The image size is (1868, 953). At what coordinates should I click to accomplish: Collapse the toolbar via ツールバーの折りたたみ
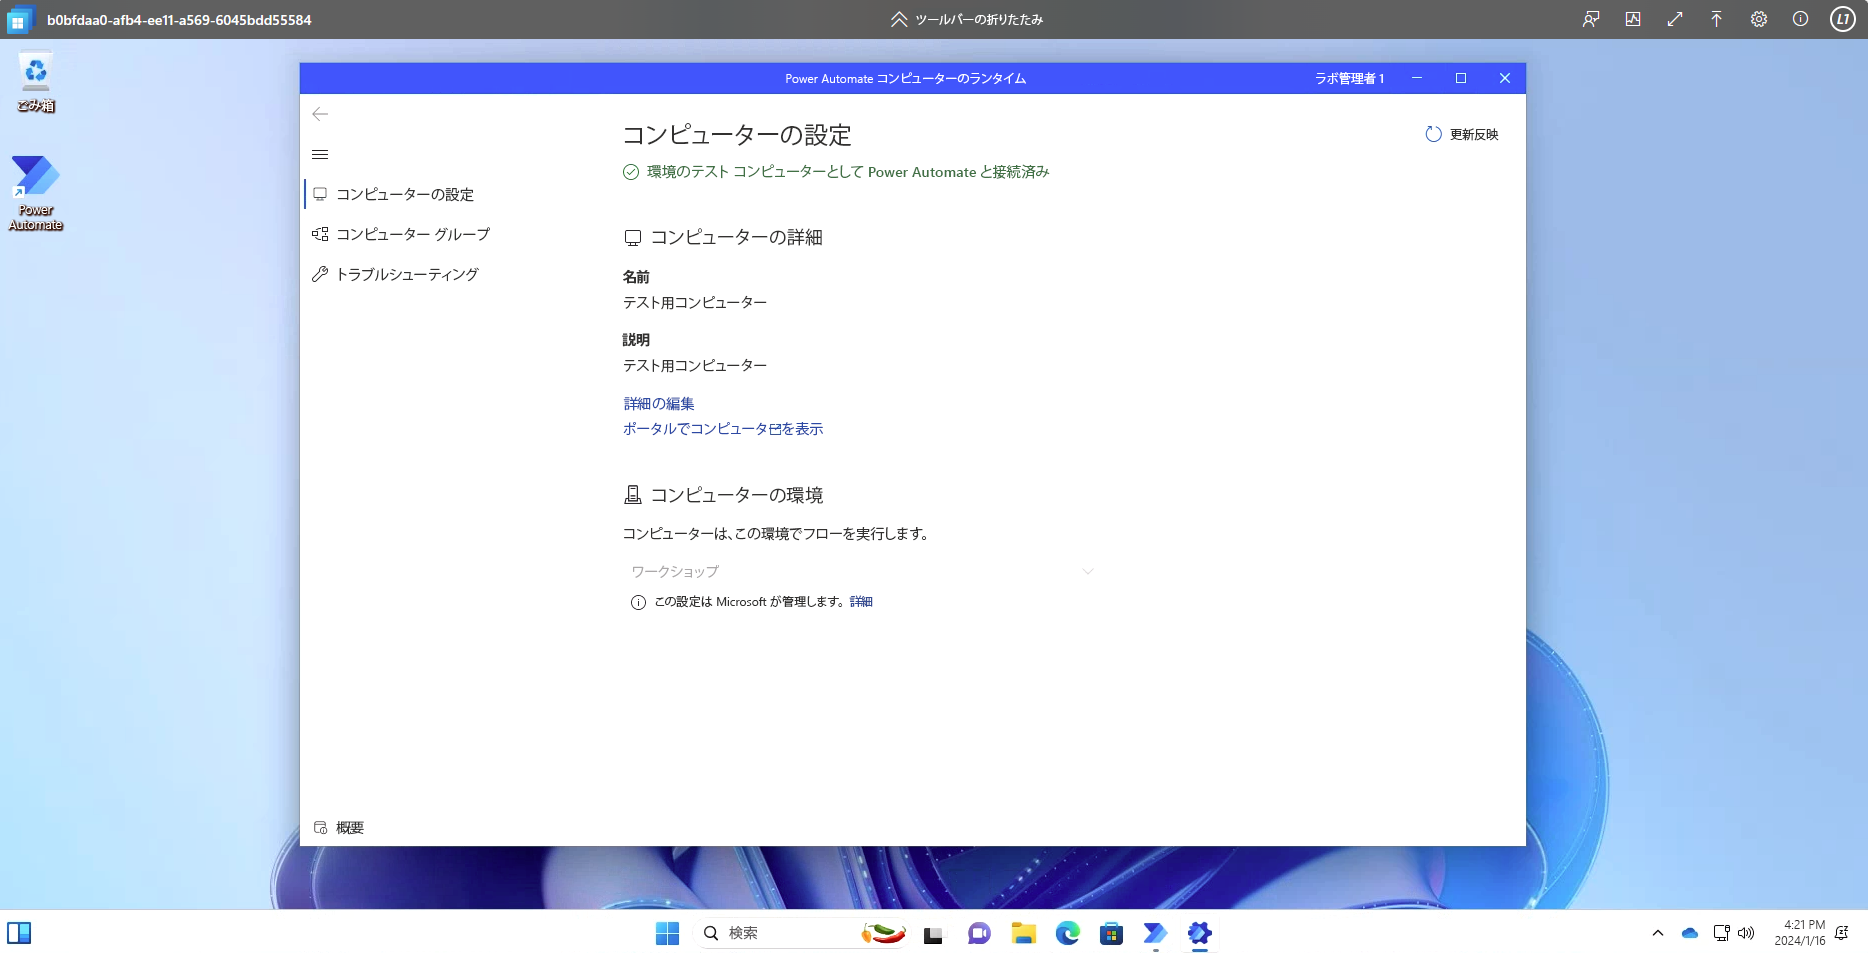click(x=967, y=19)
